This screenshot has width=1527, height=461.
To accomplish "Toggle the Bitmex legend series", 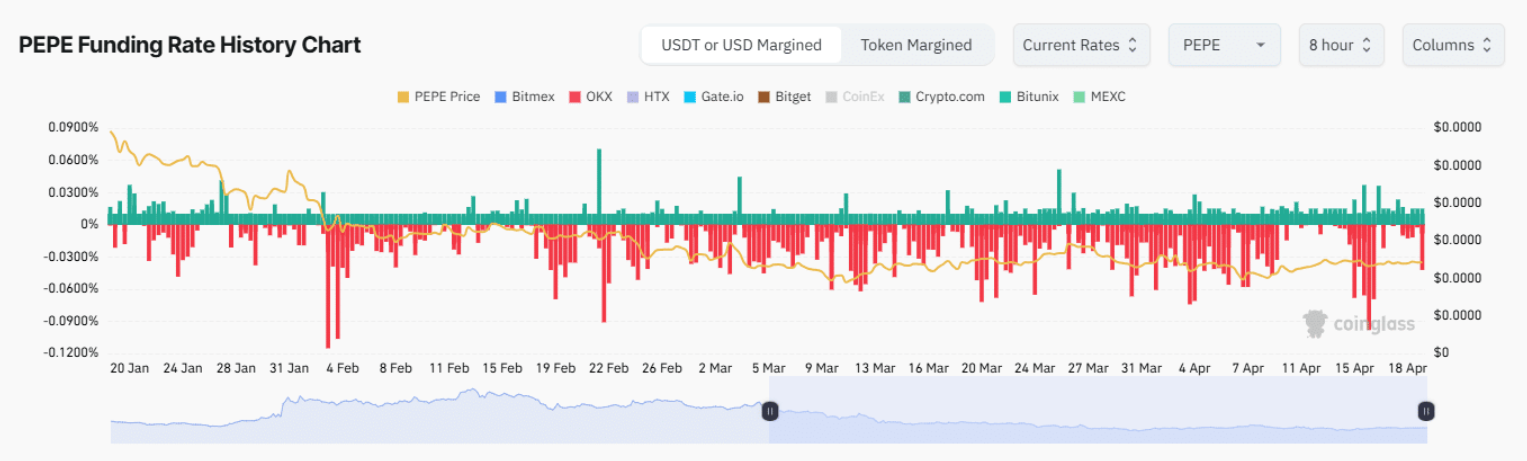I will (529, 97).
